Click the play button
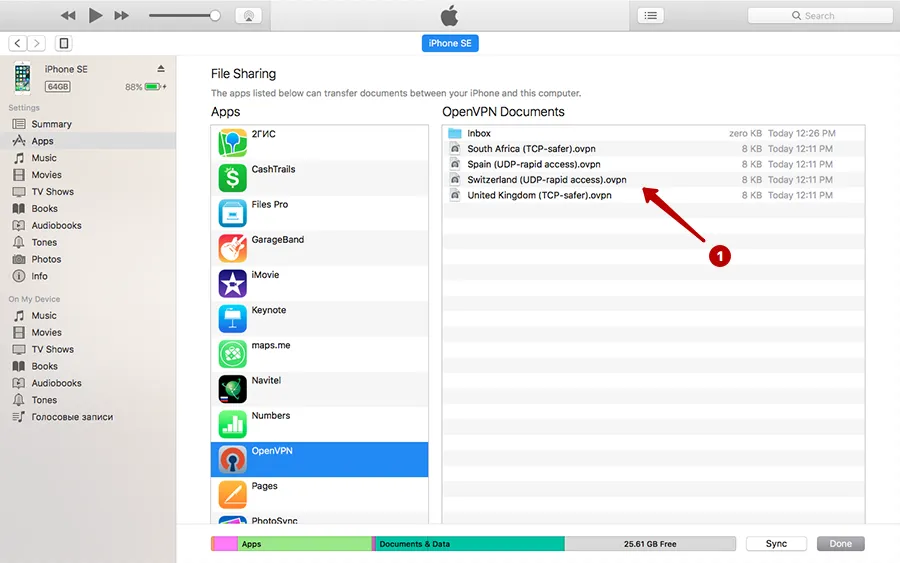Screen dimensions: 900x563 pyautogui.click(x=95, y=15)
